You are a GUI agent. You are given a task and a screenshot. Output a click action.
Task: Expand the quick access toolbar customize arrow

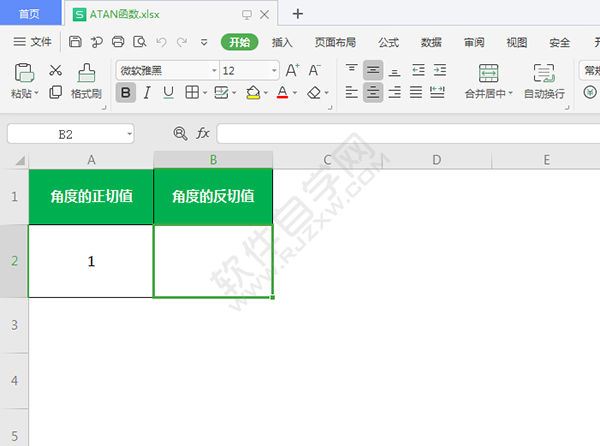click(204, 42)
